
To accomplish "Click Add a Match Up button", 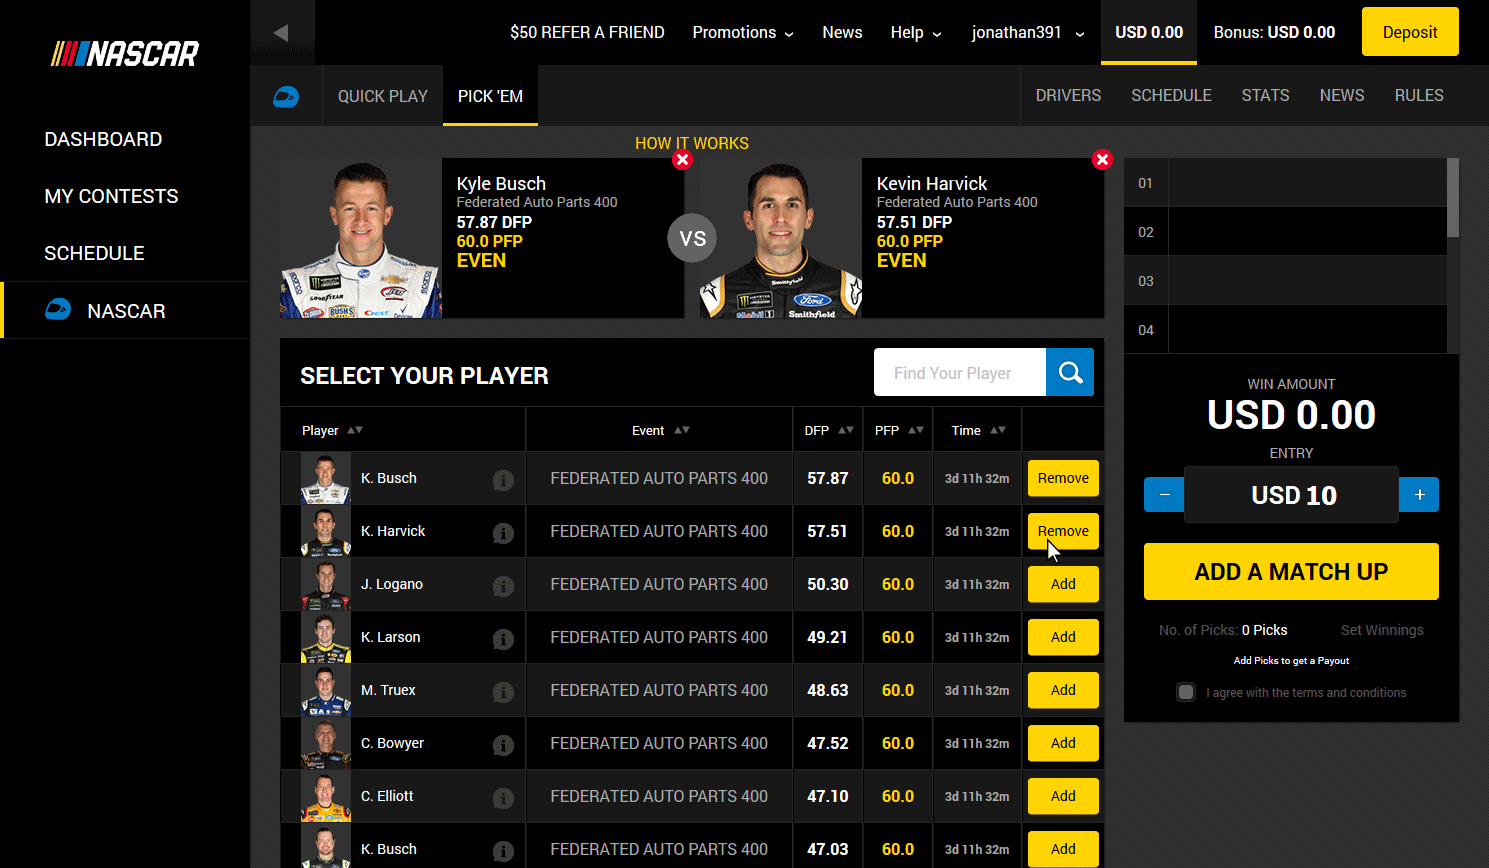I will pyautogui.click(x=1291, y=572).
